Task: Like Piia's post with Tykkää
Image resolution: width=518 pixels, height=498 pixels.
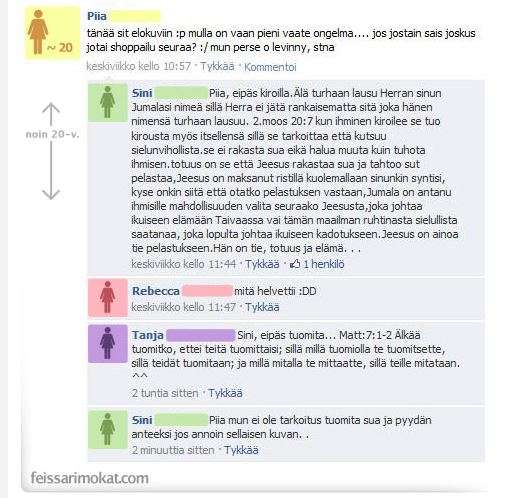Action: pyautogui.click(x=217, y=66)
